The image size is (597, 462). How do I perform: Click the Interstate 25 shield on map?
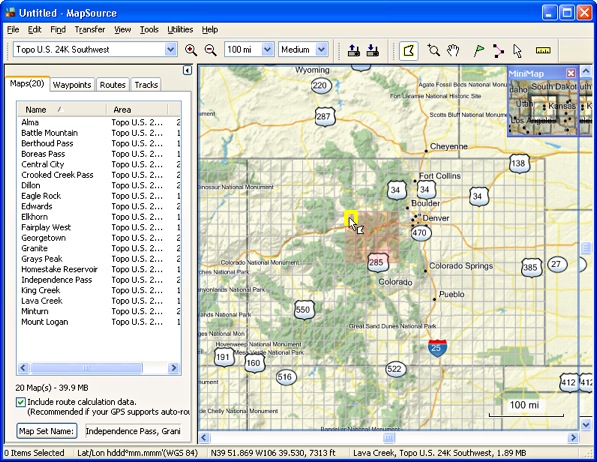click(437, 348)
